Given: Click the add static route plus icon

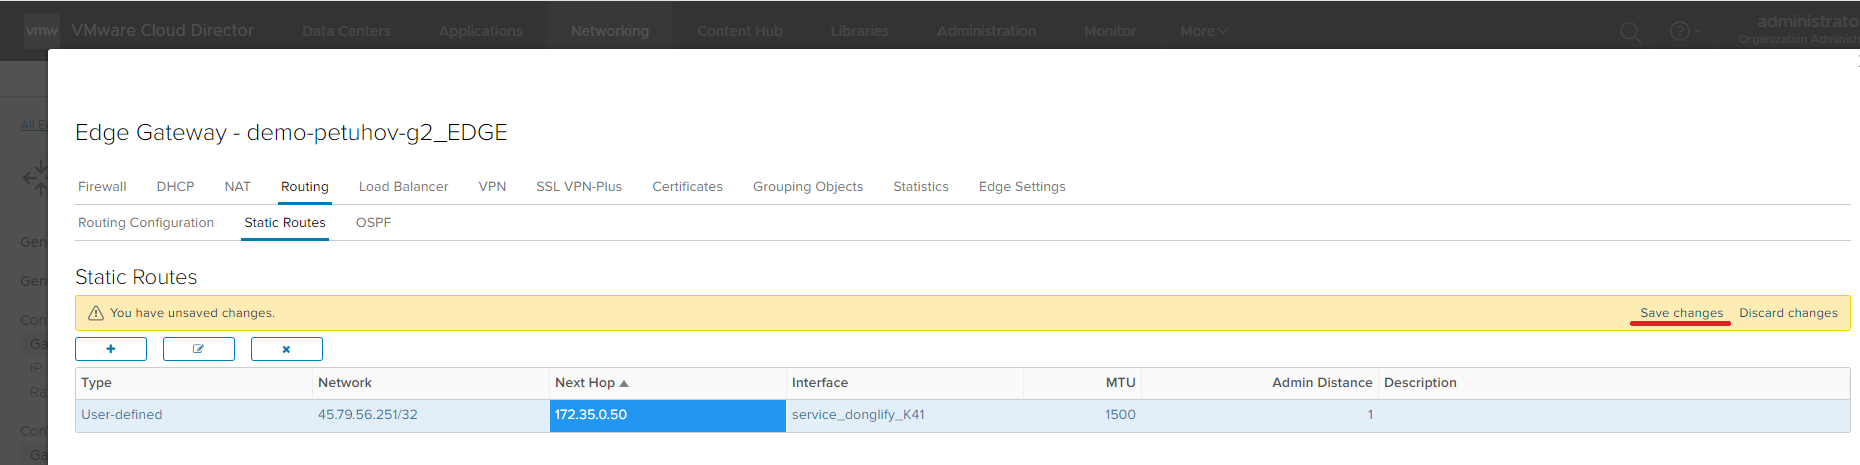Looking at the screenshot, I should (111, 349).
